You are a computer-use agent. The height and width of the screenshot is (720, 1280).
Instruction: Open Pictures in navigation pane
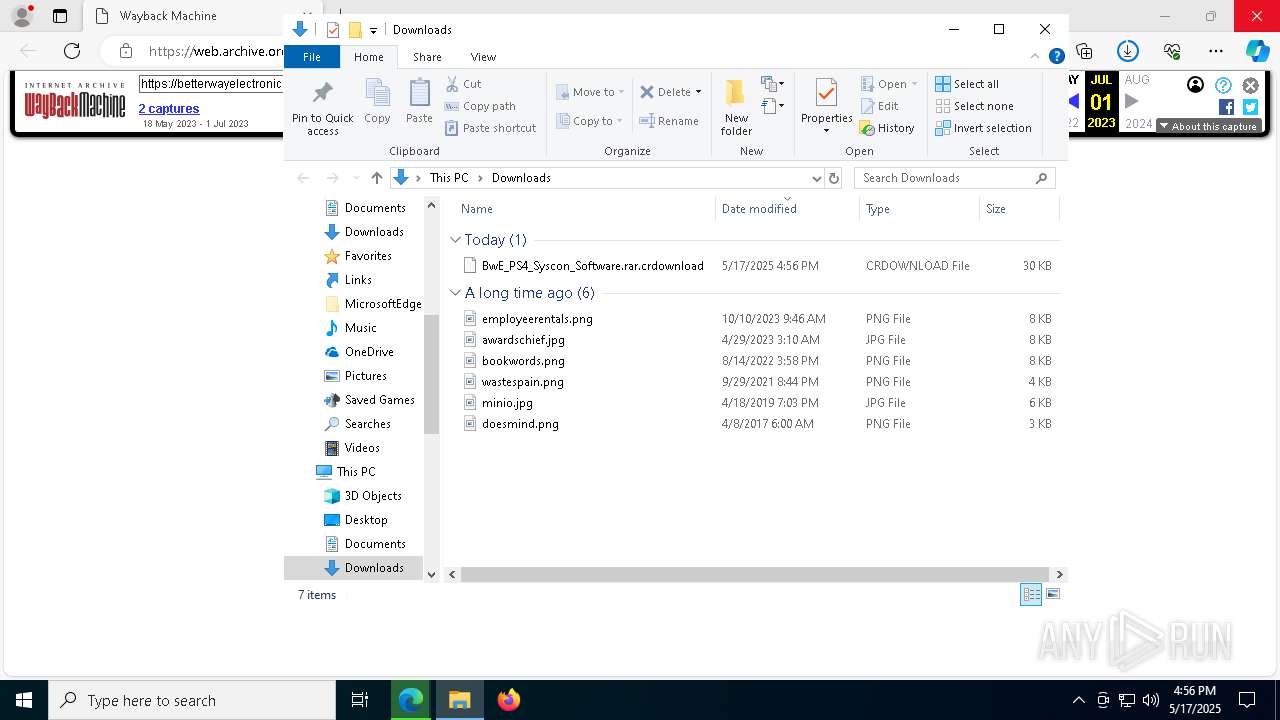[365, 376]
